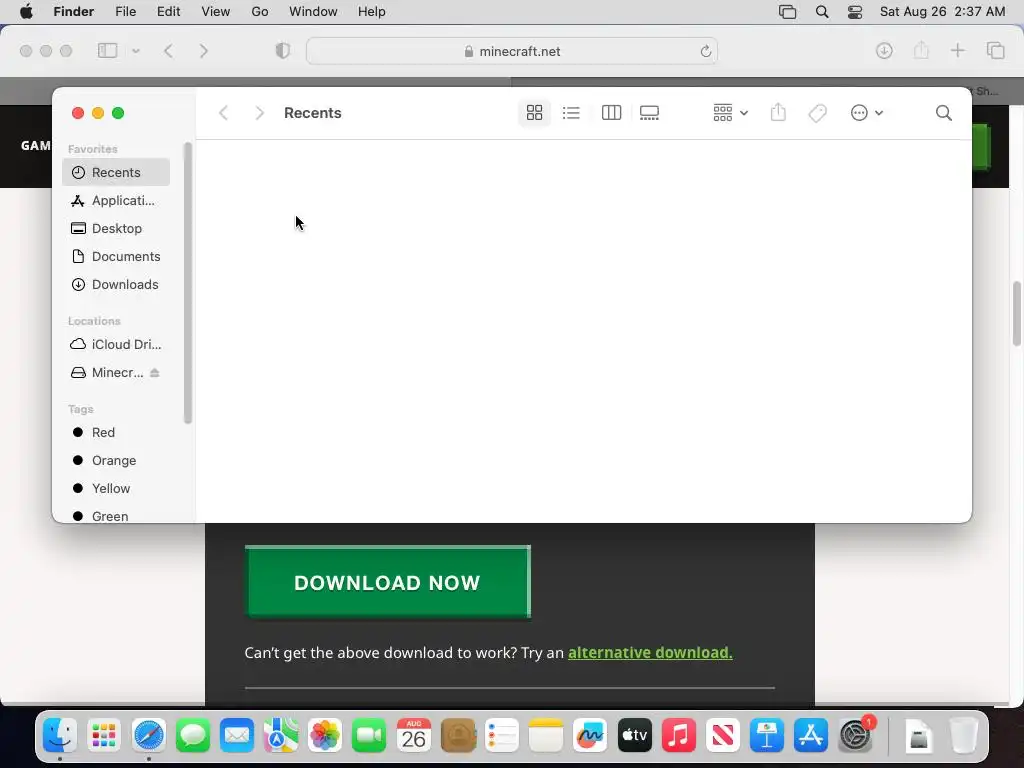Switch Finder to column view
The height and width of the screenshot is (768, 1024).
611,113
